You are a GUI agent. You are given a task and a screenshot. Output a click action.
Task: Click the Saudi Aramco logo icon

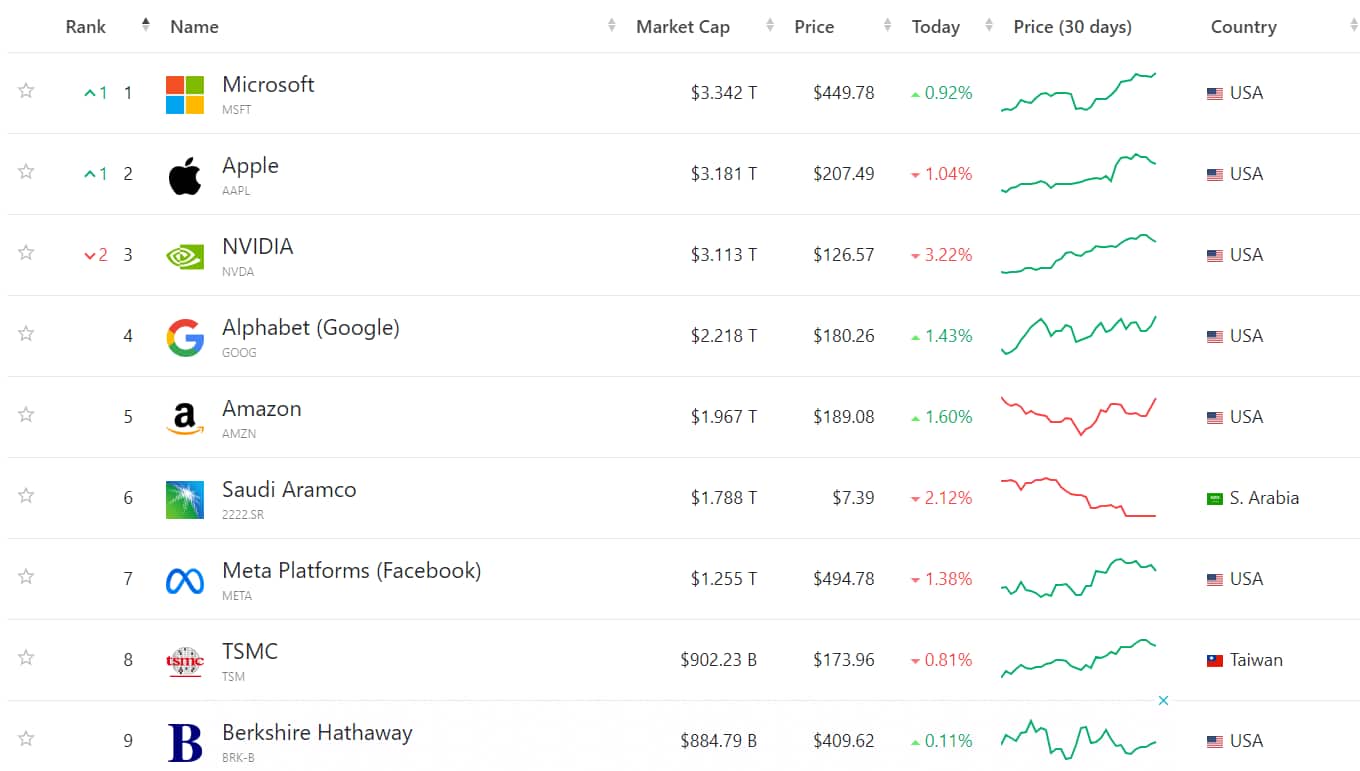(184, 498)
